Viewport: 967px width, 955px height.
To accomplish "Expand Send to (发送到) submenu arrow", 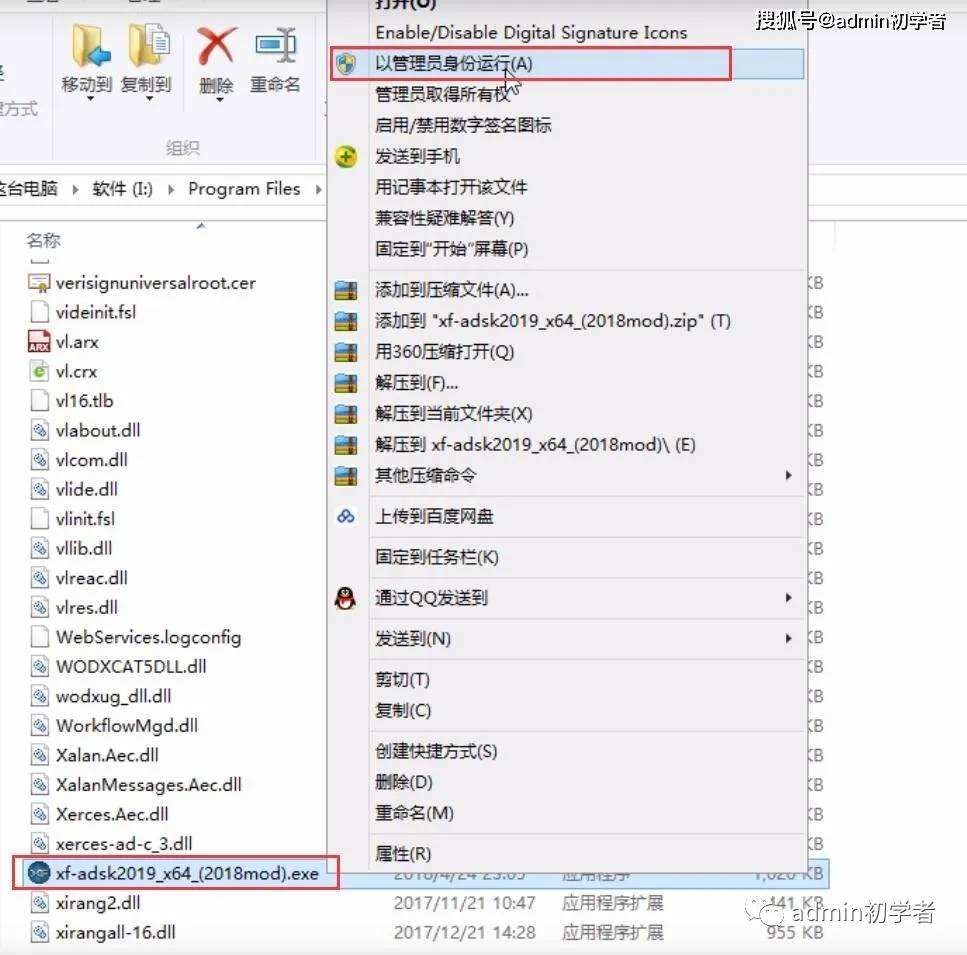I will pos(788,638).
